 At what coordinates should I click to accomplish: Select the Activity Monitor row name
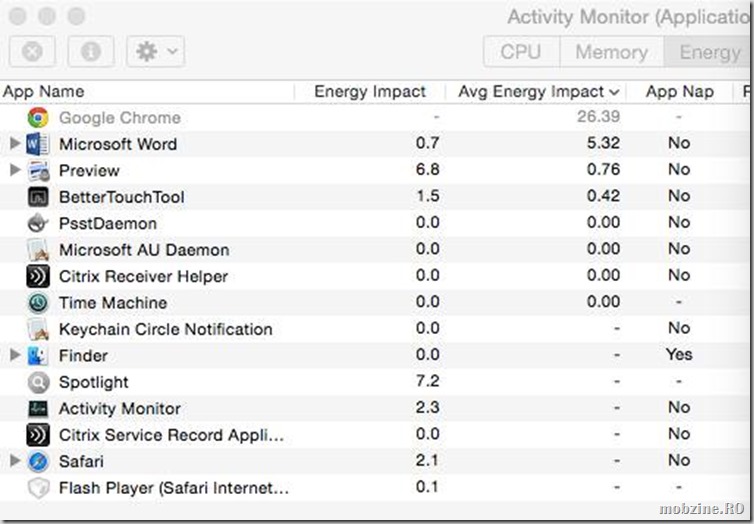(120, 409)
